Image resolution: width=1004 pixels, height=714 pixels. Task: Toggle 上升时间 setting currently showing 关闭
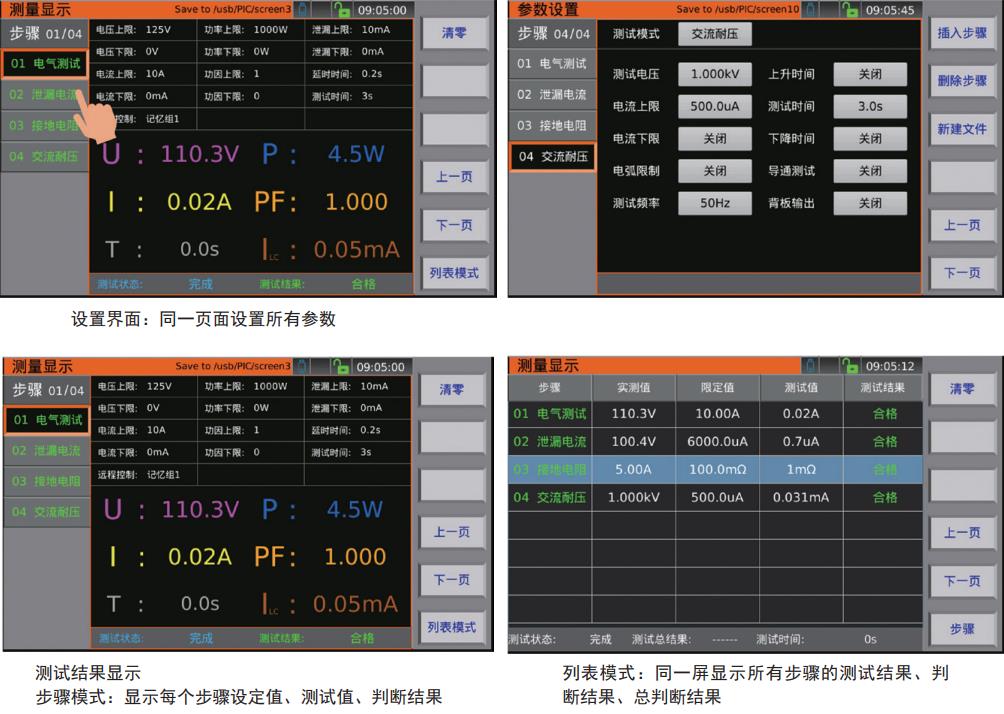pos(869,74)
